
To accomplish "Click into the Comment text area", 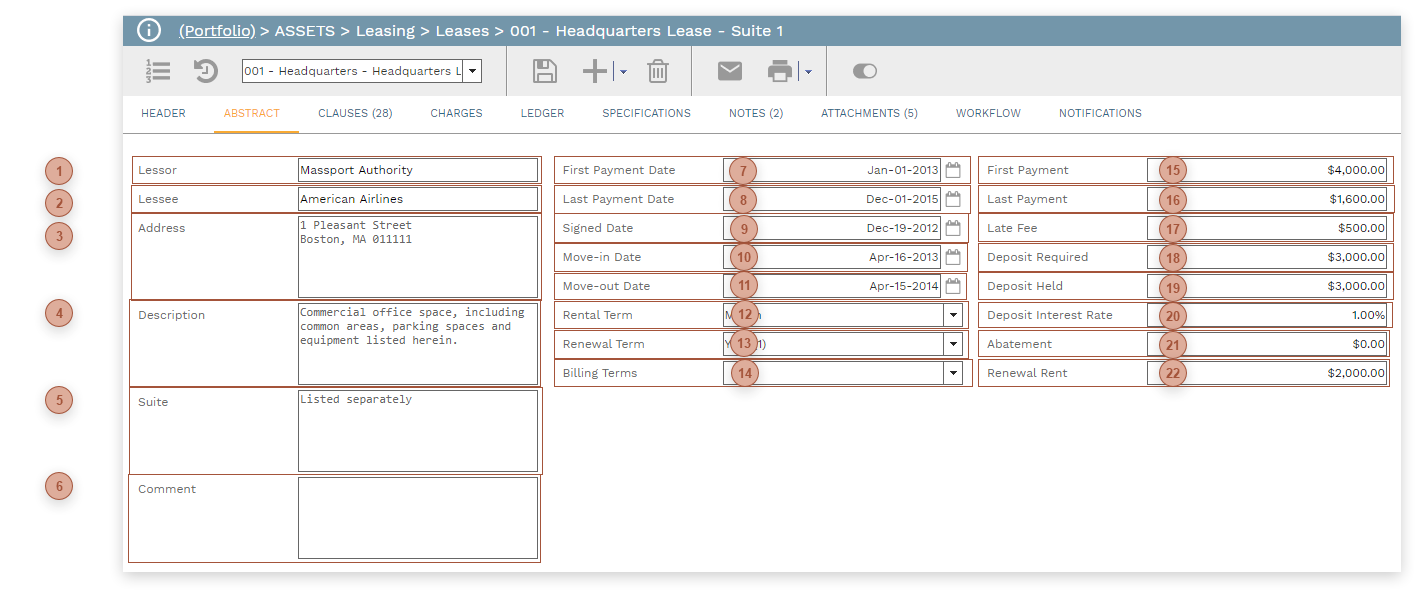I will 417,518.
